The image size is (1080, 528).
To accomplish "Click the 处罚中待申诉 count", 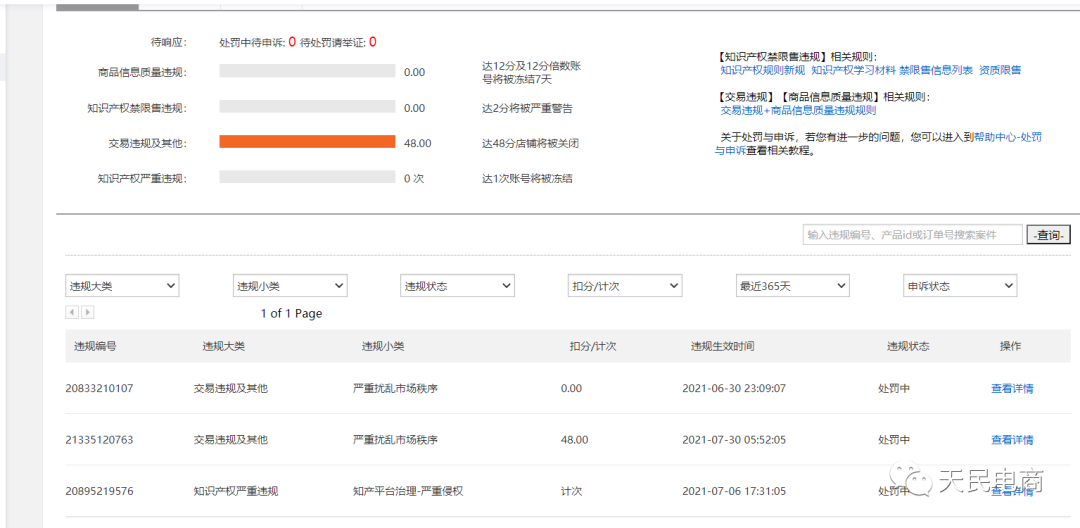I will pos(292,42).
